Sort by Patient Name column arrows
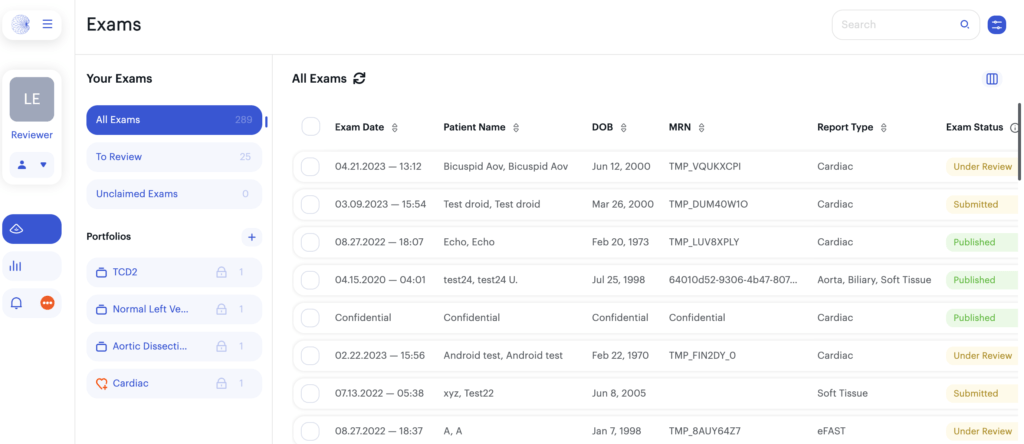This screenshot has height=444, width=1024. pyautogui.click(x=516, y=128)
